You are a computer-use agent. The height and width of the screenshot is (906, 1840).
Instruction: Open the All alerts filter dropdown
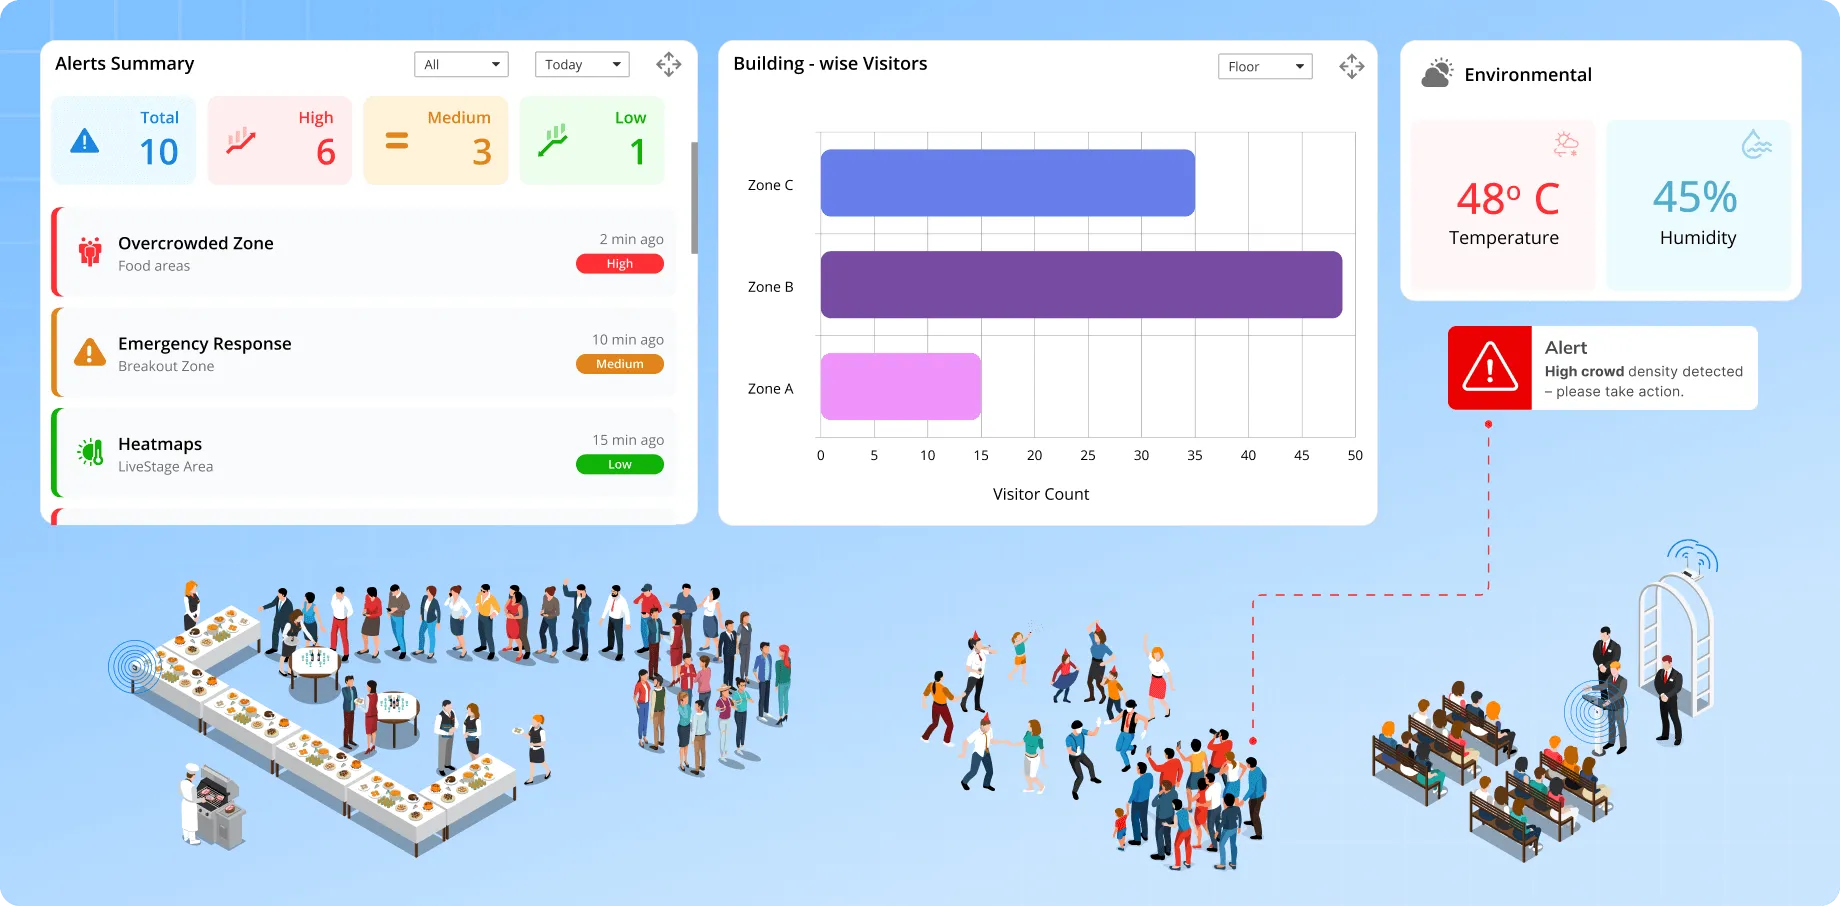461,65
